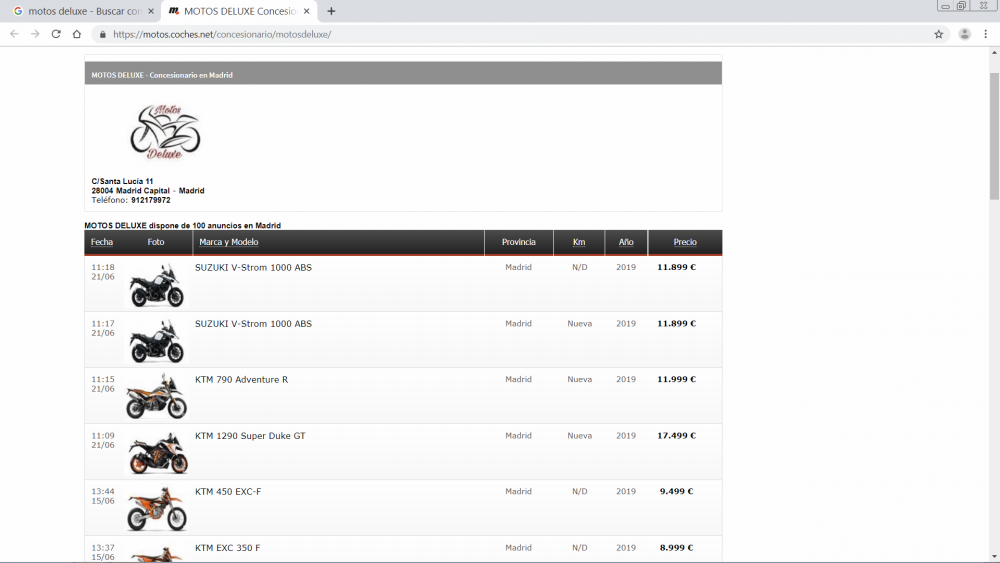Open the KTM 790 Adventure R listing
Viewport: 1000px width, 563px height.
[x=241, y=380]
